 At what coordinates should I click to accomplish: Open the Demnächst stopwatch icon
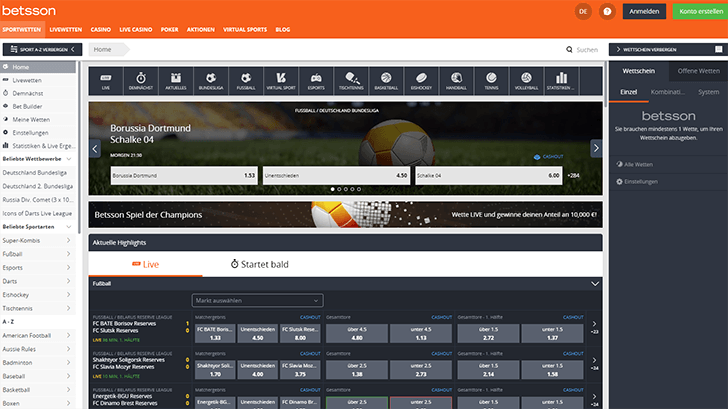141,81
